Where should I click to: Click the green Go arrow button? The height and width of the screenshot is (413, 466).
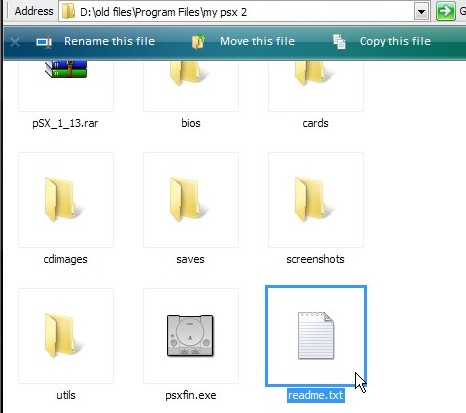pyautogui.click(x=446, y=12)
